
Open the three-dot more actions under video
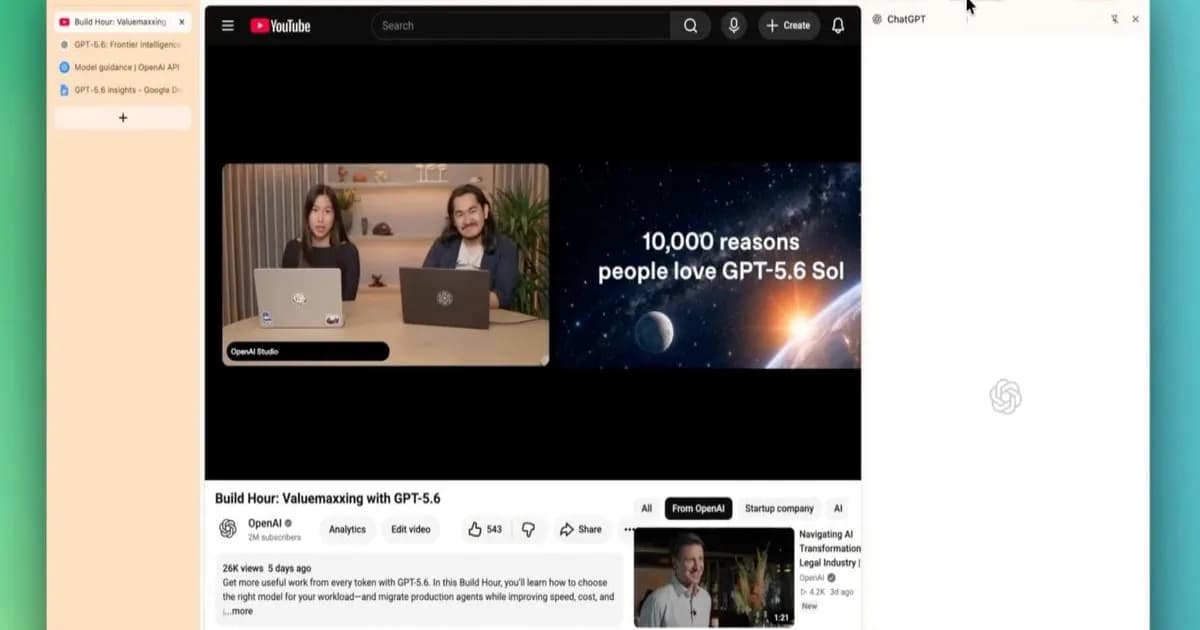point(628,529)
